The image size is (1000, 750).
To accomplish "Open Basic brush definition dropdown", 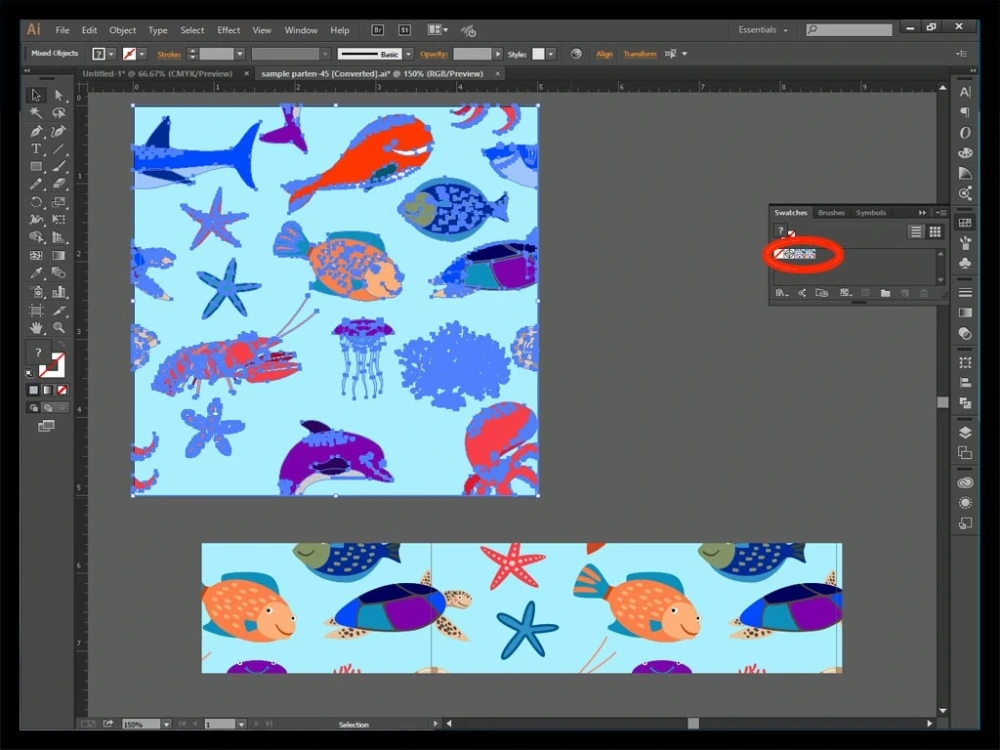I will coord(408,54).
